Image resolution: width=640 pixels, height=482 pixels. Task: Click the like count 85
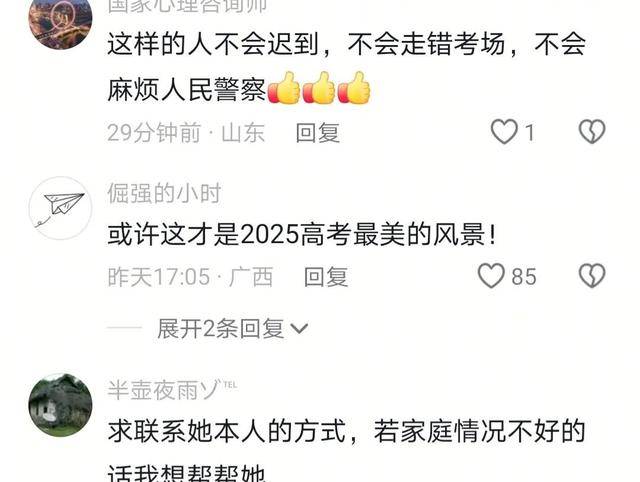tap(524, 277)
